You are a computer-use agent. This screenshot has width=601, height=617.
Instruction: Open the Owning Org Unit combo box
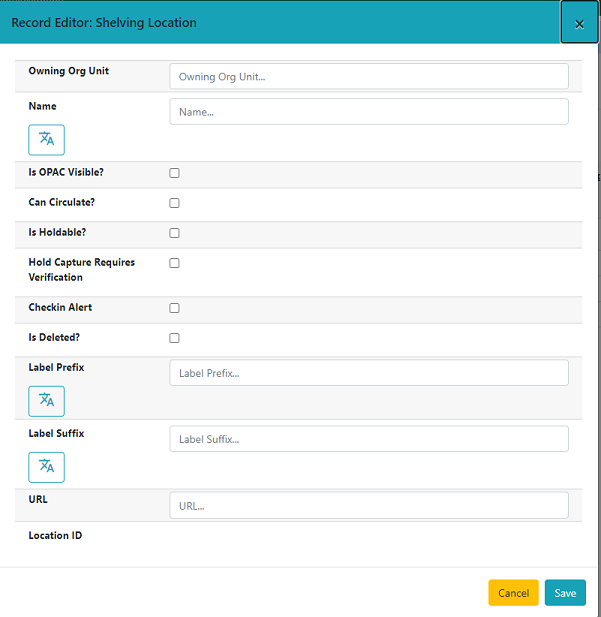click(x=368, y=76)
